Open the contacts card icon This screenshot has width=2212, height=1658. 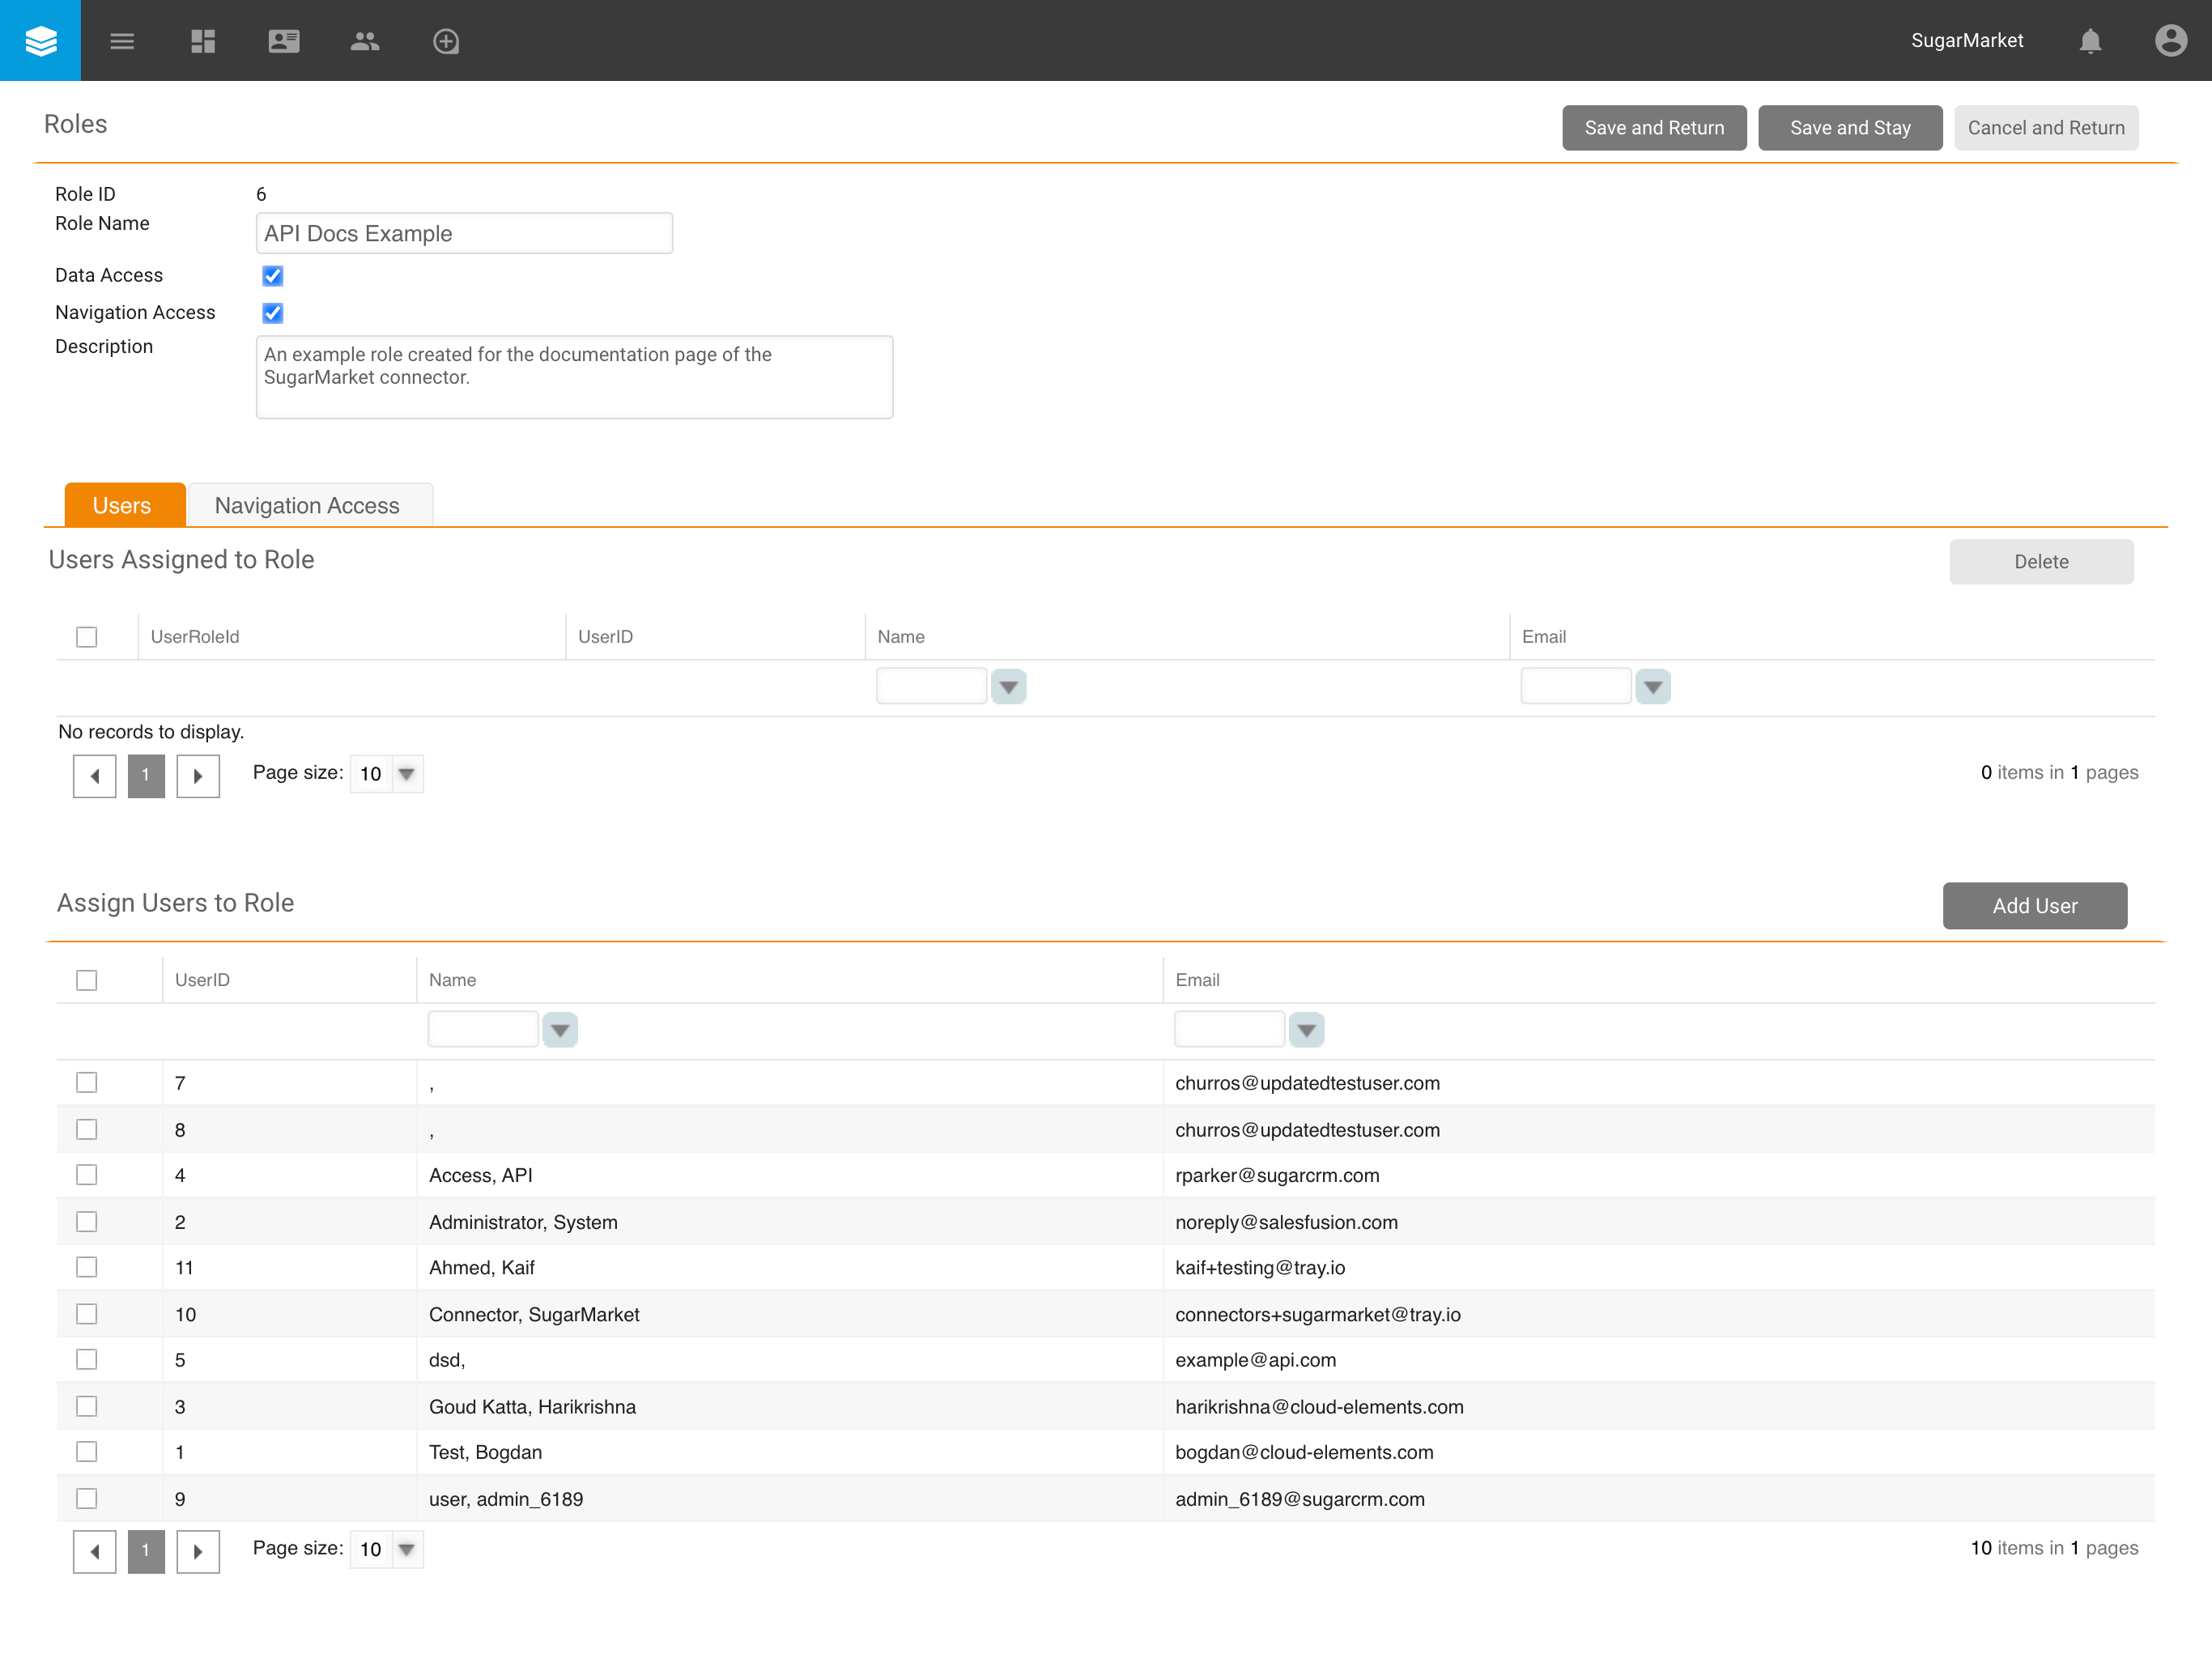(x=284, y=41)
